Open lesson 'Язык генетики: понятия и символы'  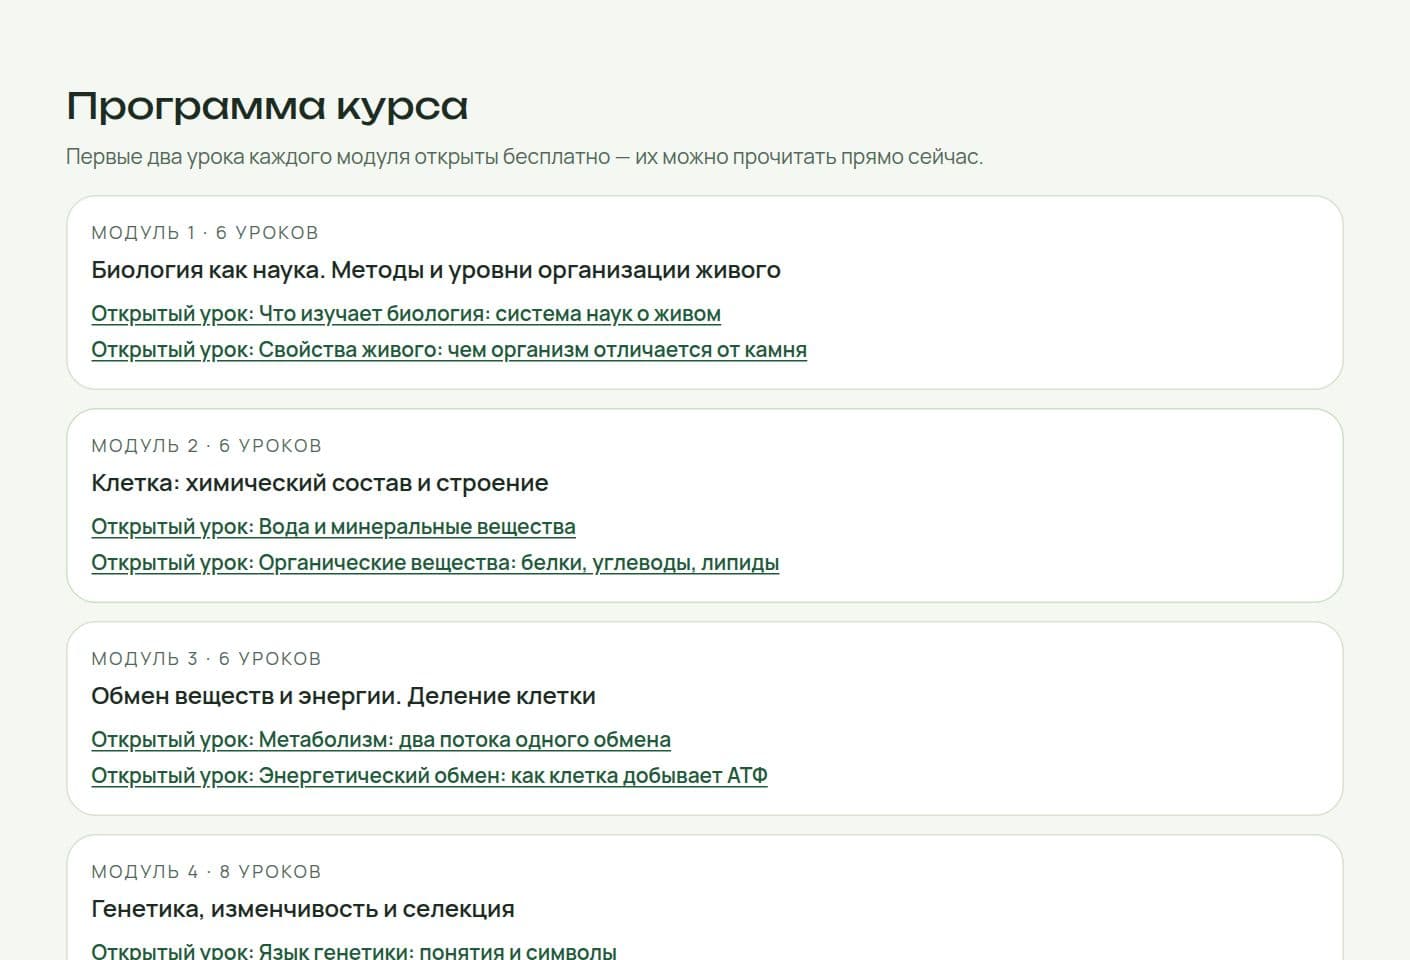tap(354, 951)
